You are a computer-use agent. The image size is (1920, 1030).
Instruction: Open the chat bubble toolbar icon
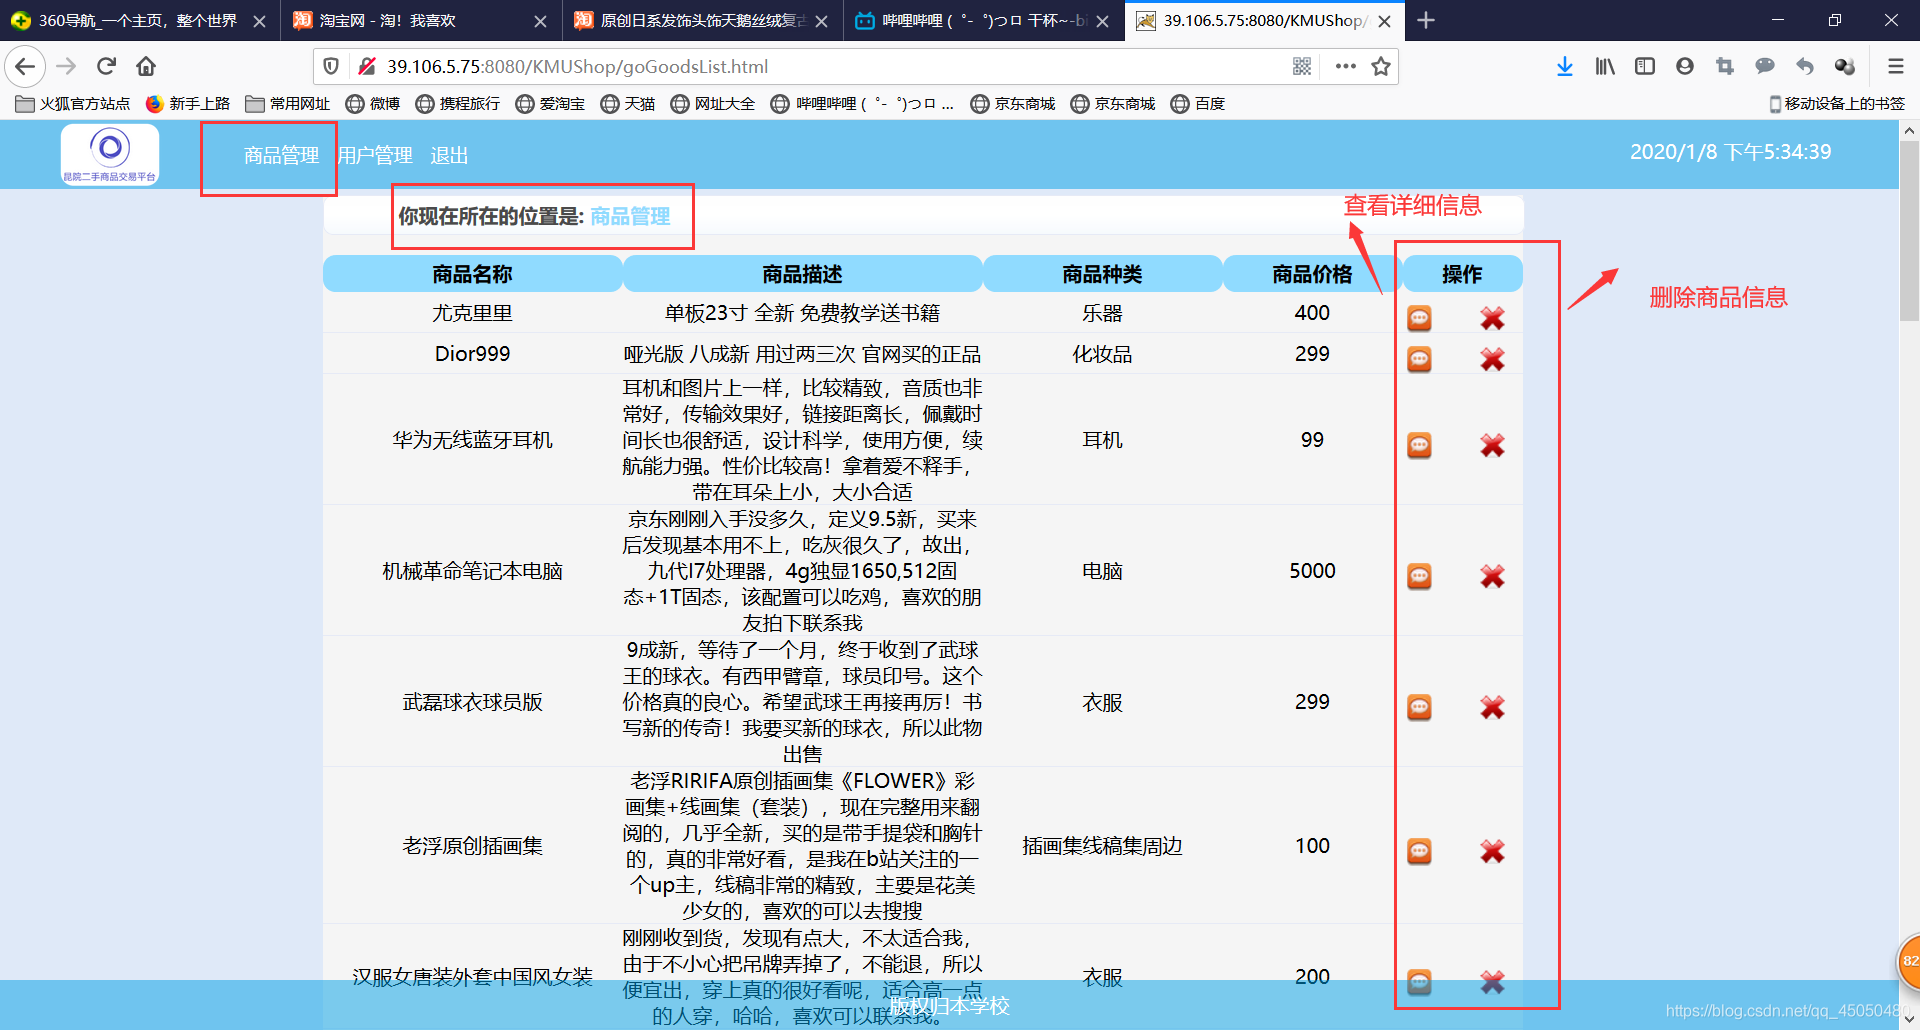[x=1765, y=66]
